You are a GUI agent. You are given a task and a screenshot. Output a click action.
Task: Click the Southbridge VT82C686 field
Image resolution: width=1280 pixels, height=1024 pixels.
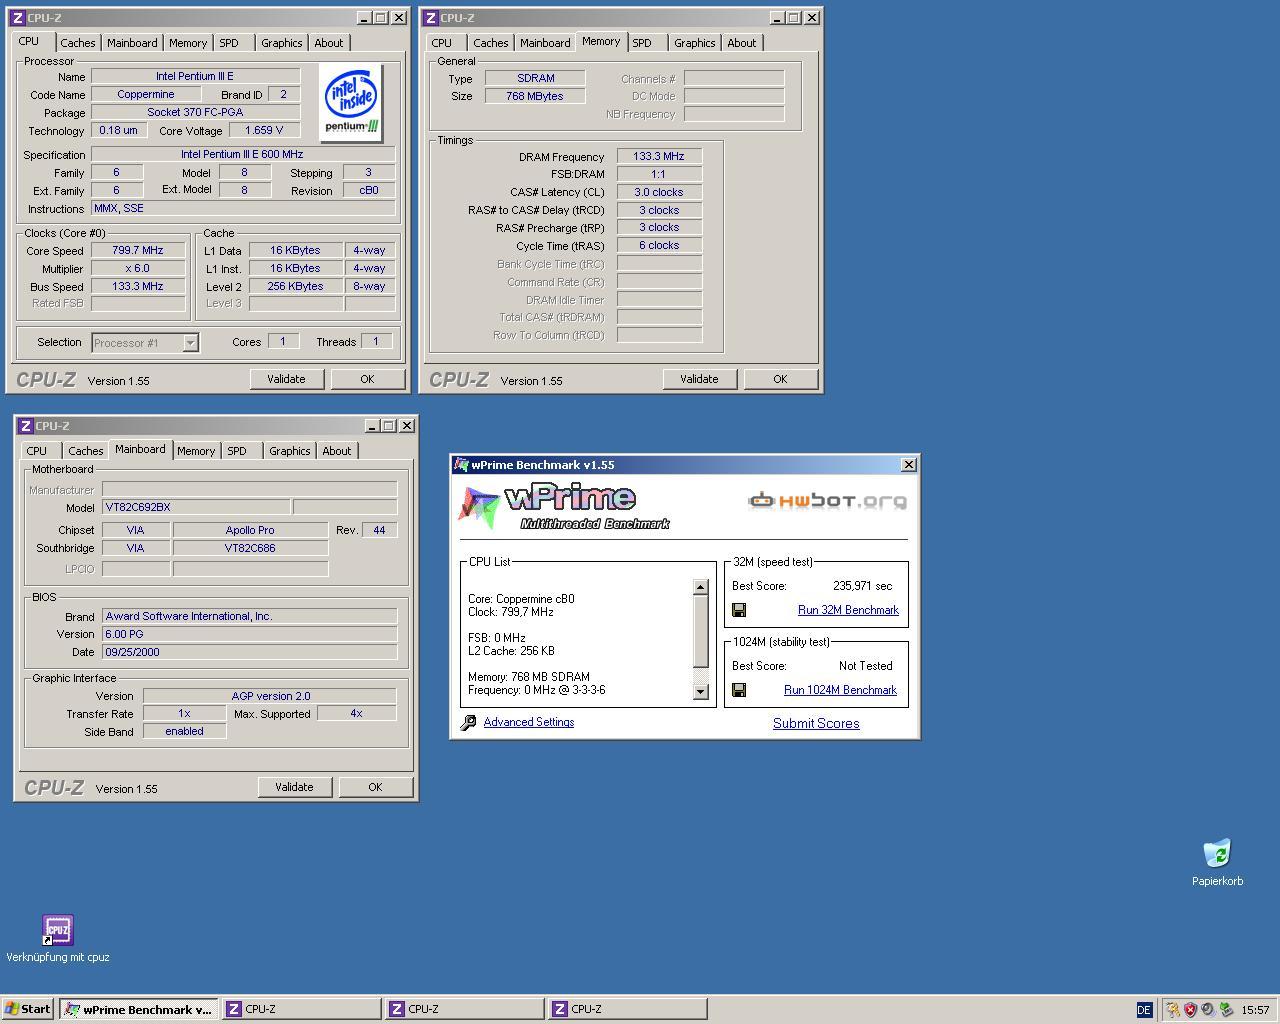(x=250, y=548)
